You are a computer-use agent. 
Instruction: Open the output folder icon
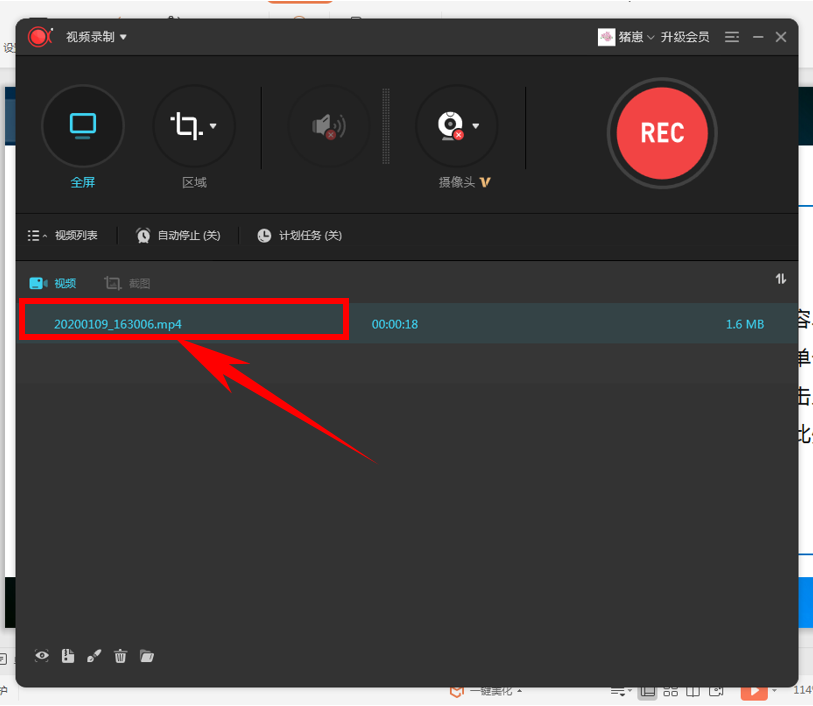coord(147,656)
